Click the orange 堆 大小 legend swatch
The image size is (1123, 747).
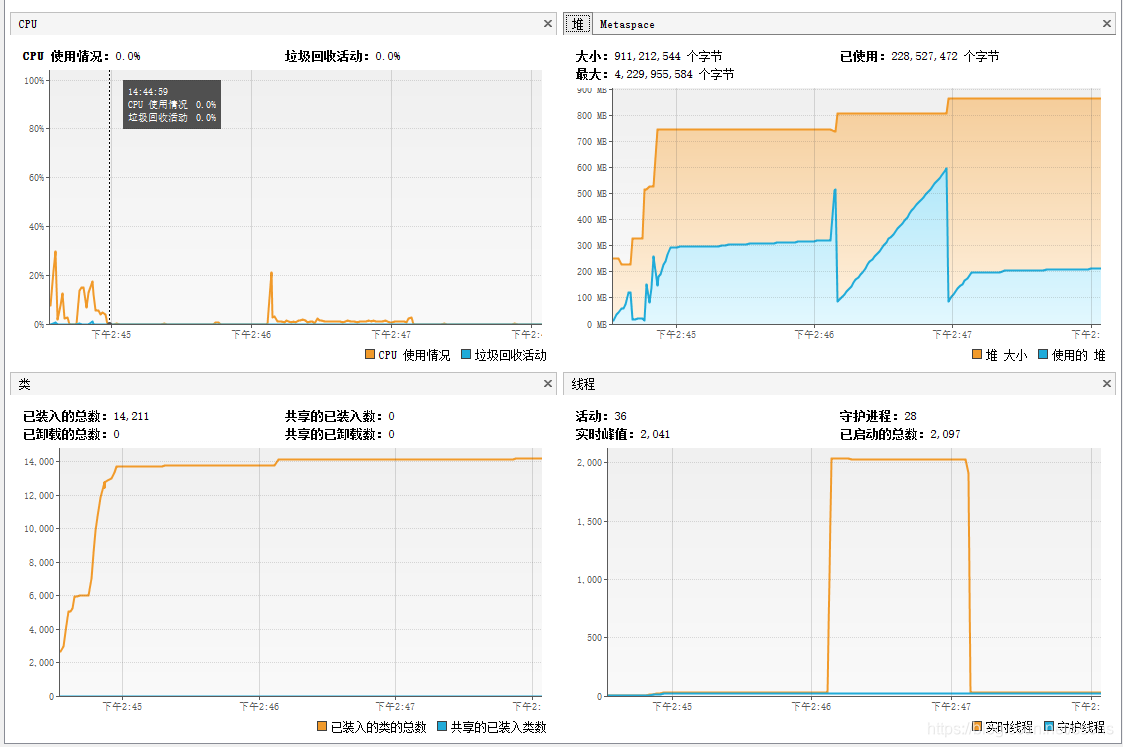(x=977, y=354)
